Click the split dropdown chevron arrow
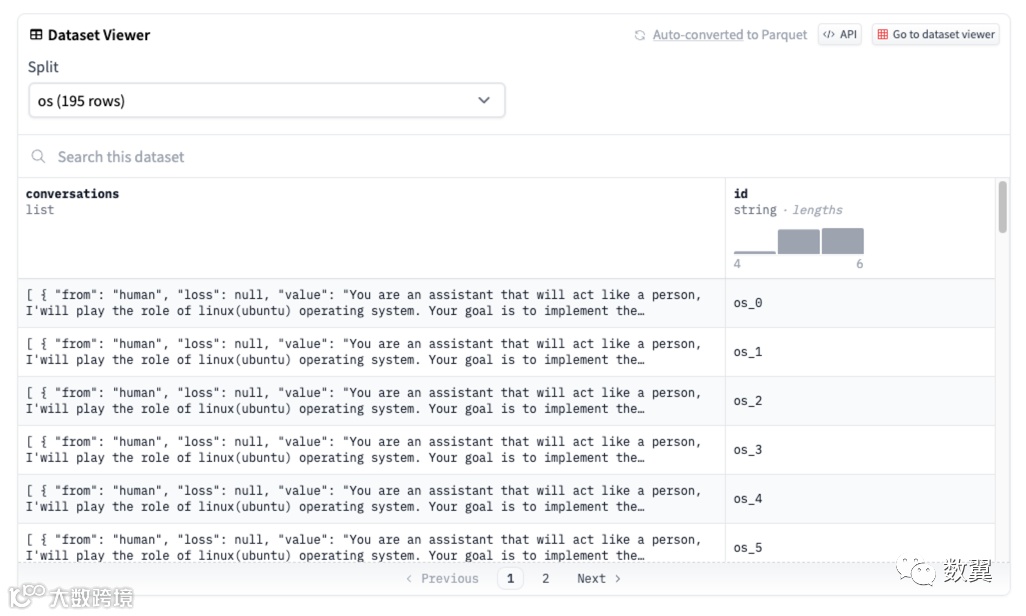The image size is (1026, 616). pyautogui.click(x=484, y=101)
